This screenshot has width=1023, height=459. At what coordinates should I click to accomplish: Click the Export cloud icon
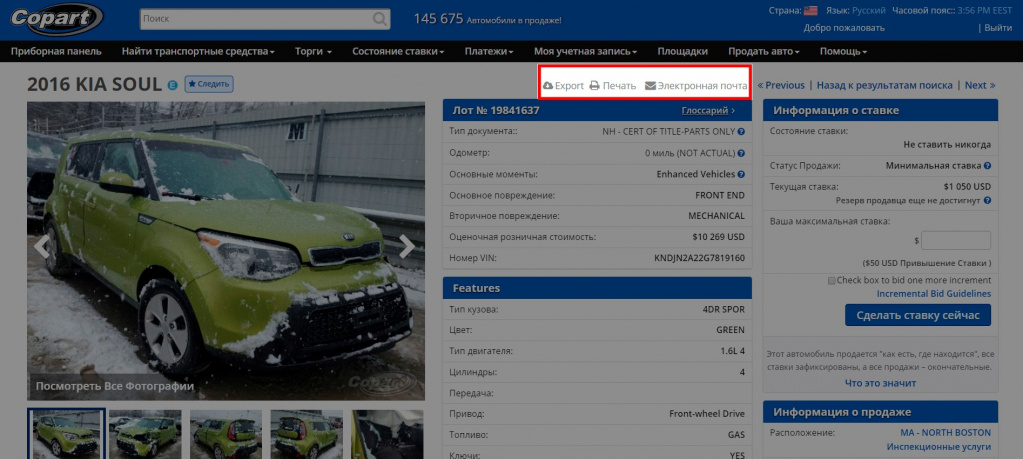click(x=548, y=85)
